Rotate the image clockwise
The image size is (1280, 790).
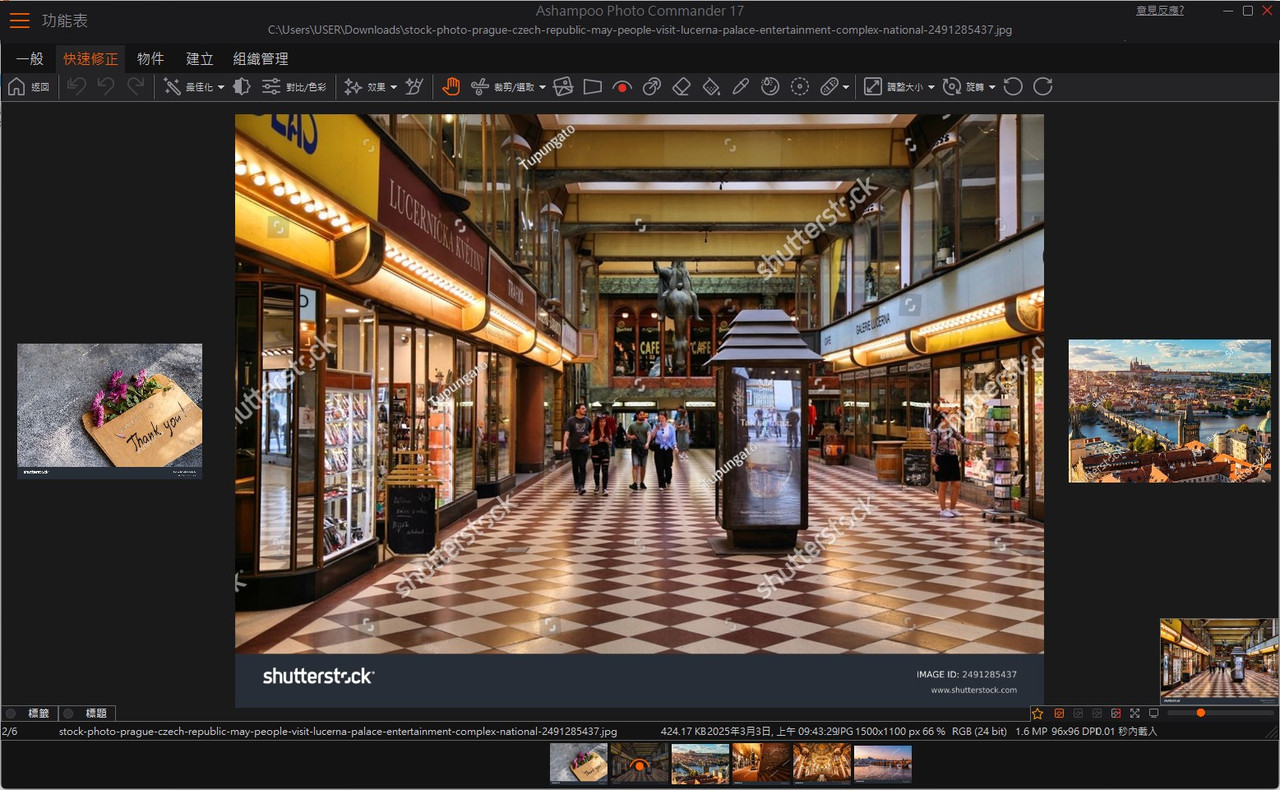pos(1043,87)
